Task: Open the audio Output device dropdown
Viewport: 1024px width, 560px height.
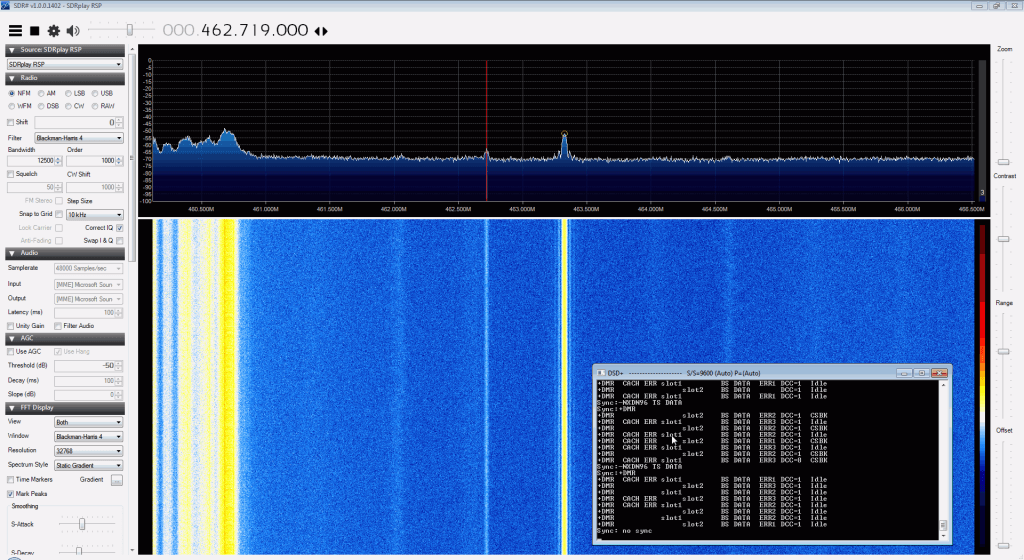Action: 88,299
